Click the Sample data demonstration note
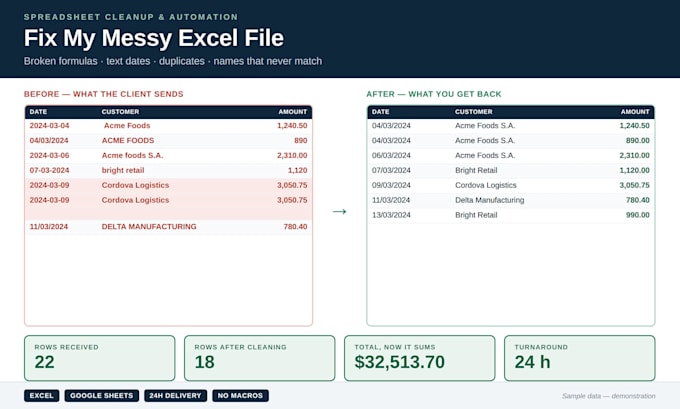Screen dimensions: 680x409 coord(608,396)
